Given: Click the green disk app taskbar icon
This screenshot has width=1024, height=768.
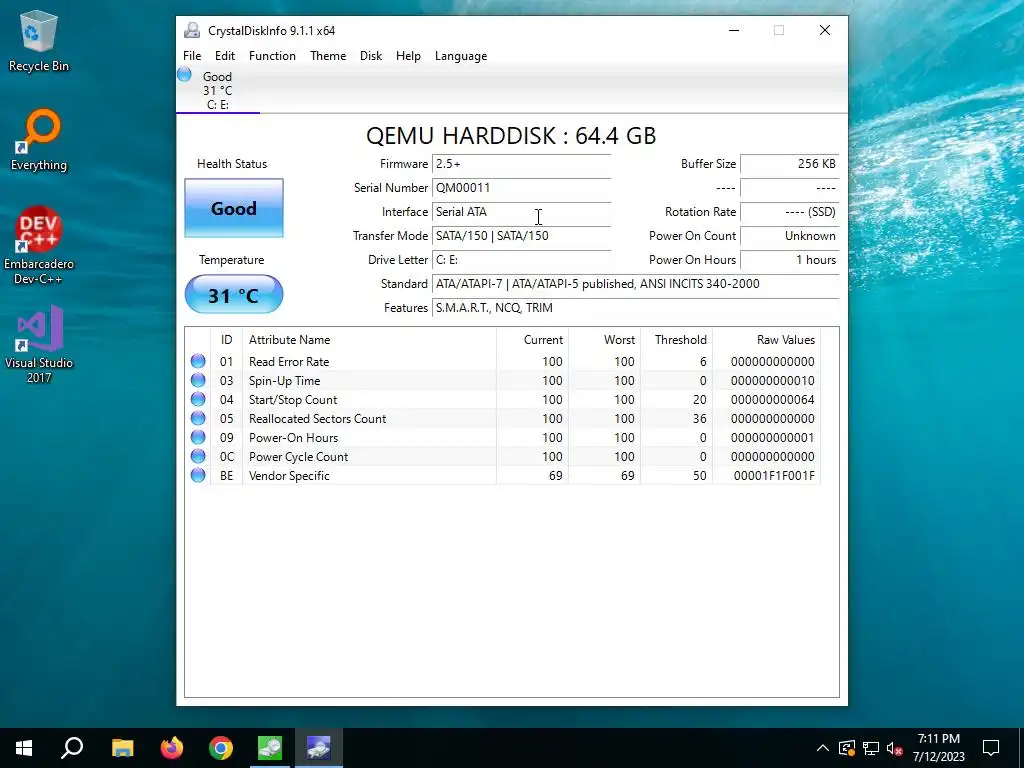Looking at the screenshot, I should 270,748.
